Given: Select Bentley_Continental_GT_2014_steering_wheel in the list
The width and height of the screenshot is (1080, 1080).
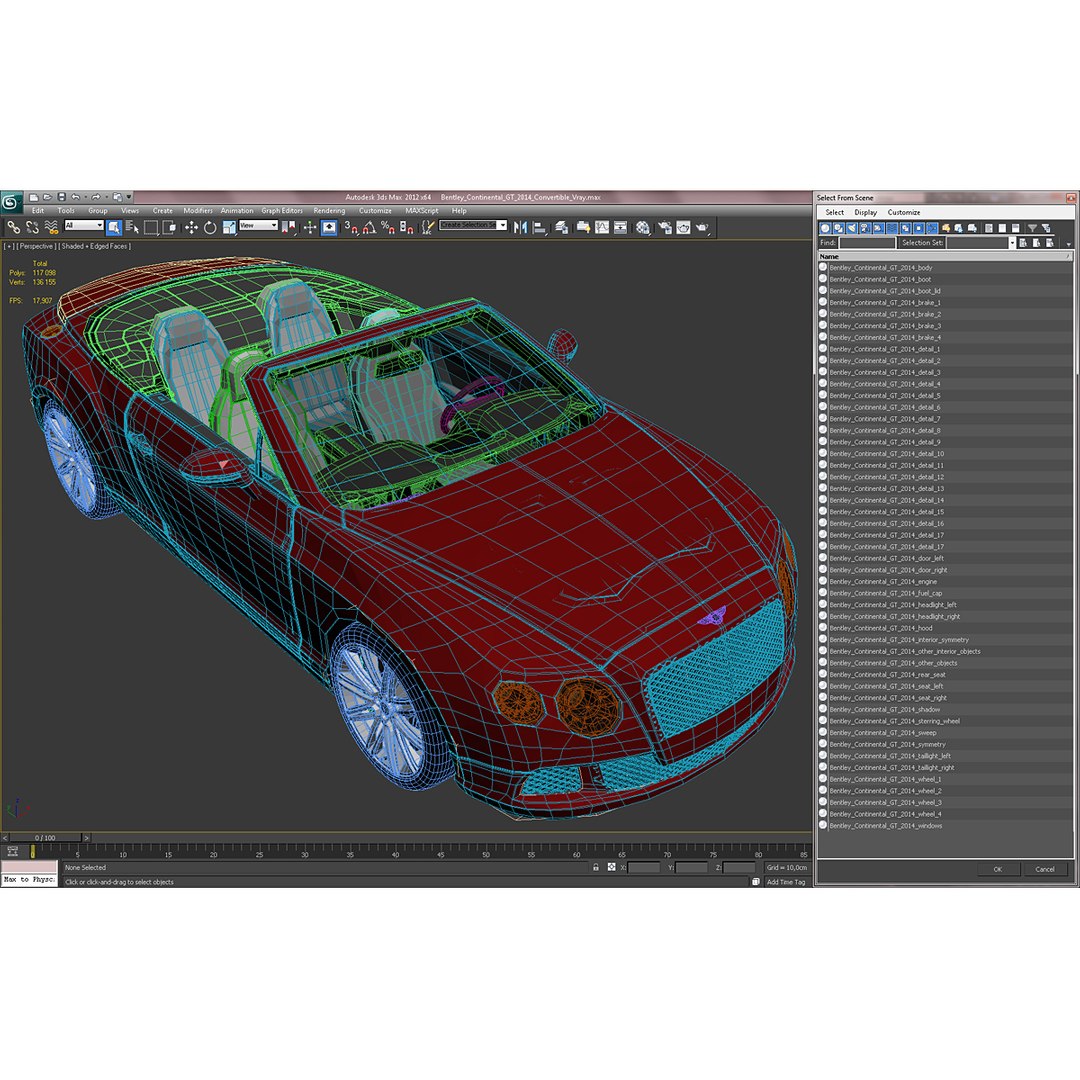Looking at the screenshot, I should (895, 721).
